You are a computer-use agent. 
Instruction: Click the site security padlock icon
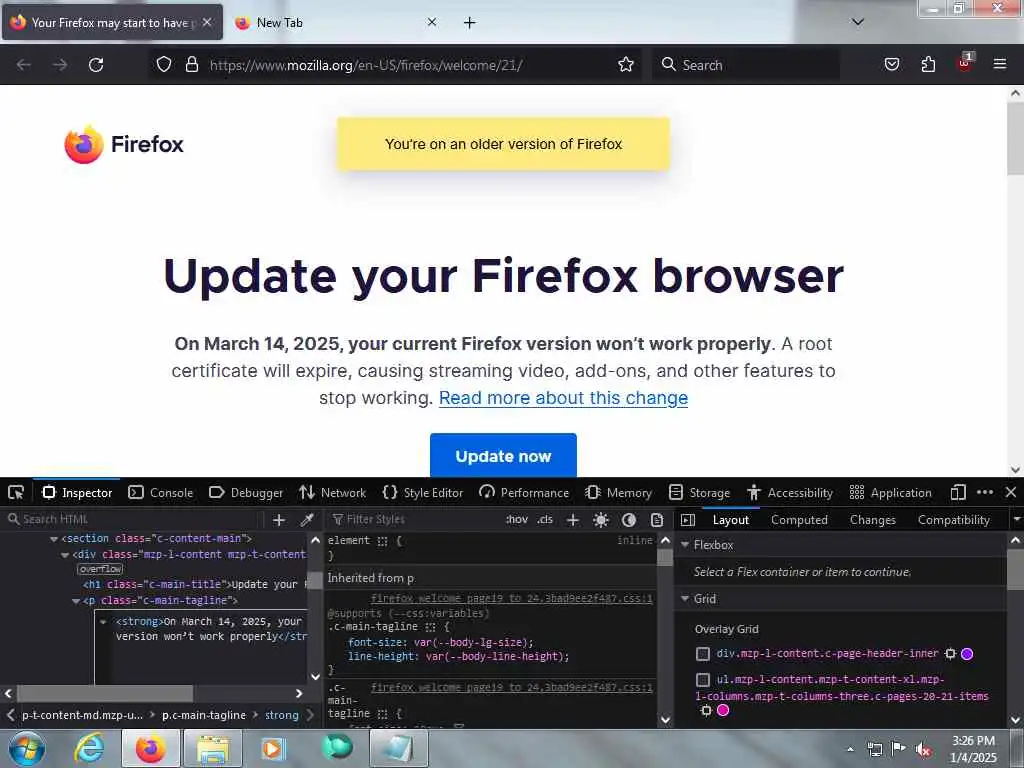(x=191, y=64)
